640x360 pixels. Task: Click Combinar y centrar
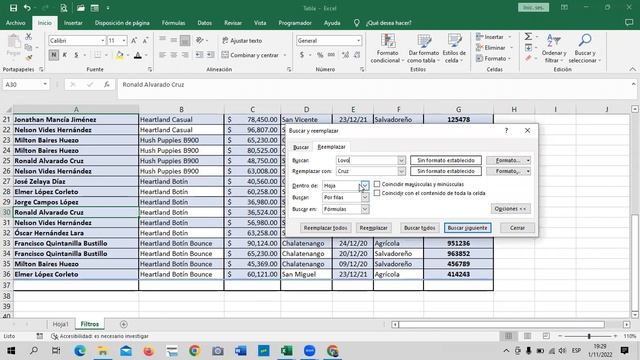point(250,55)
